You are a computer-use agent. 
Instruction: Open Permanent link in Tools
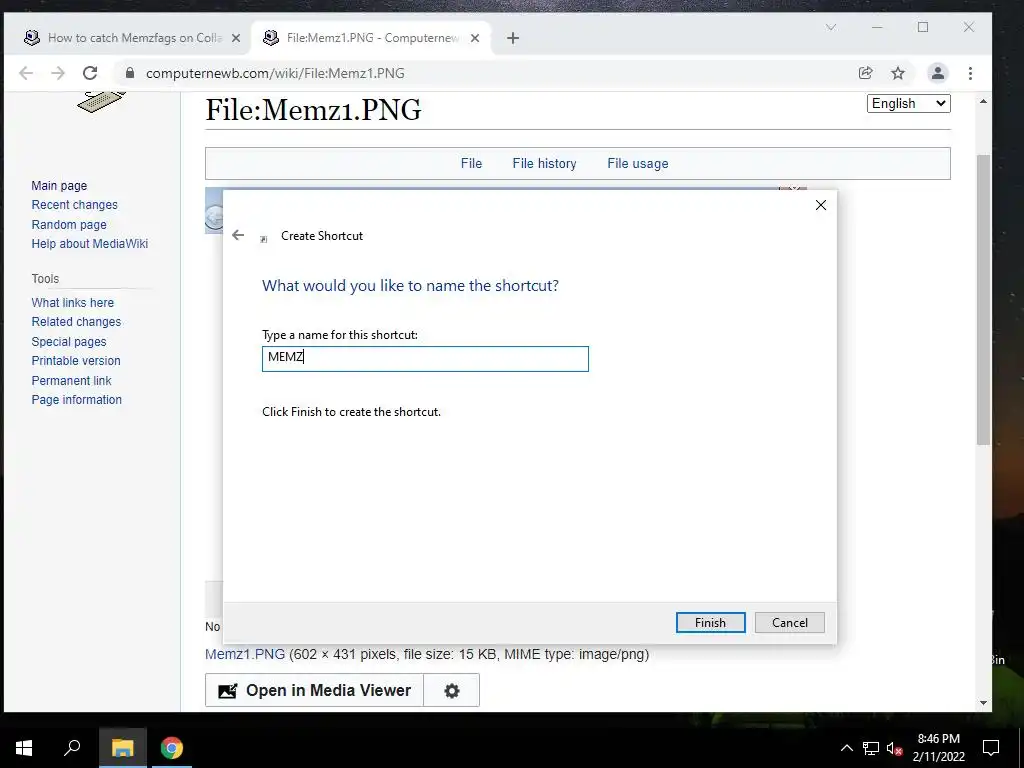tap(71, 380)
